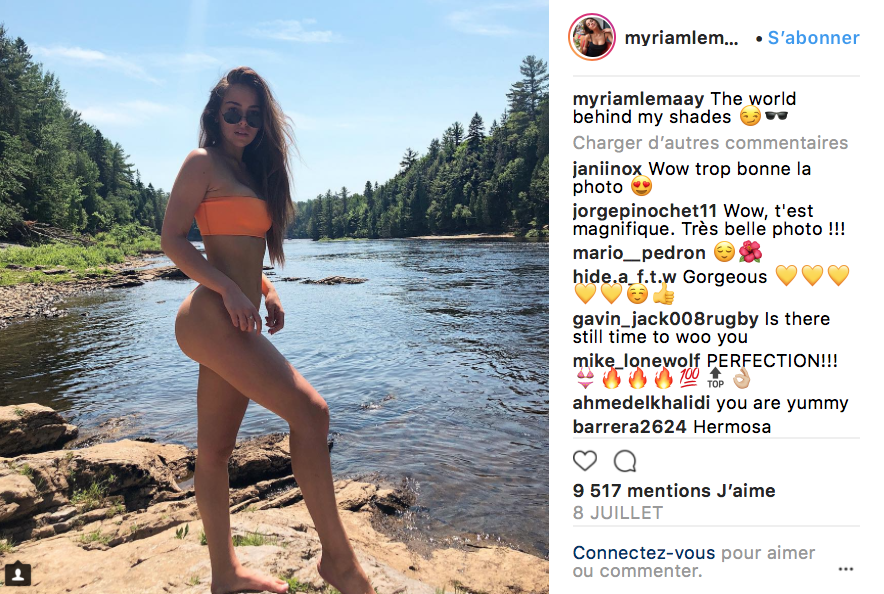
Task: View the 9 517 mentions J'aime list
Action: tap(674, 491)
